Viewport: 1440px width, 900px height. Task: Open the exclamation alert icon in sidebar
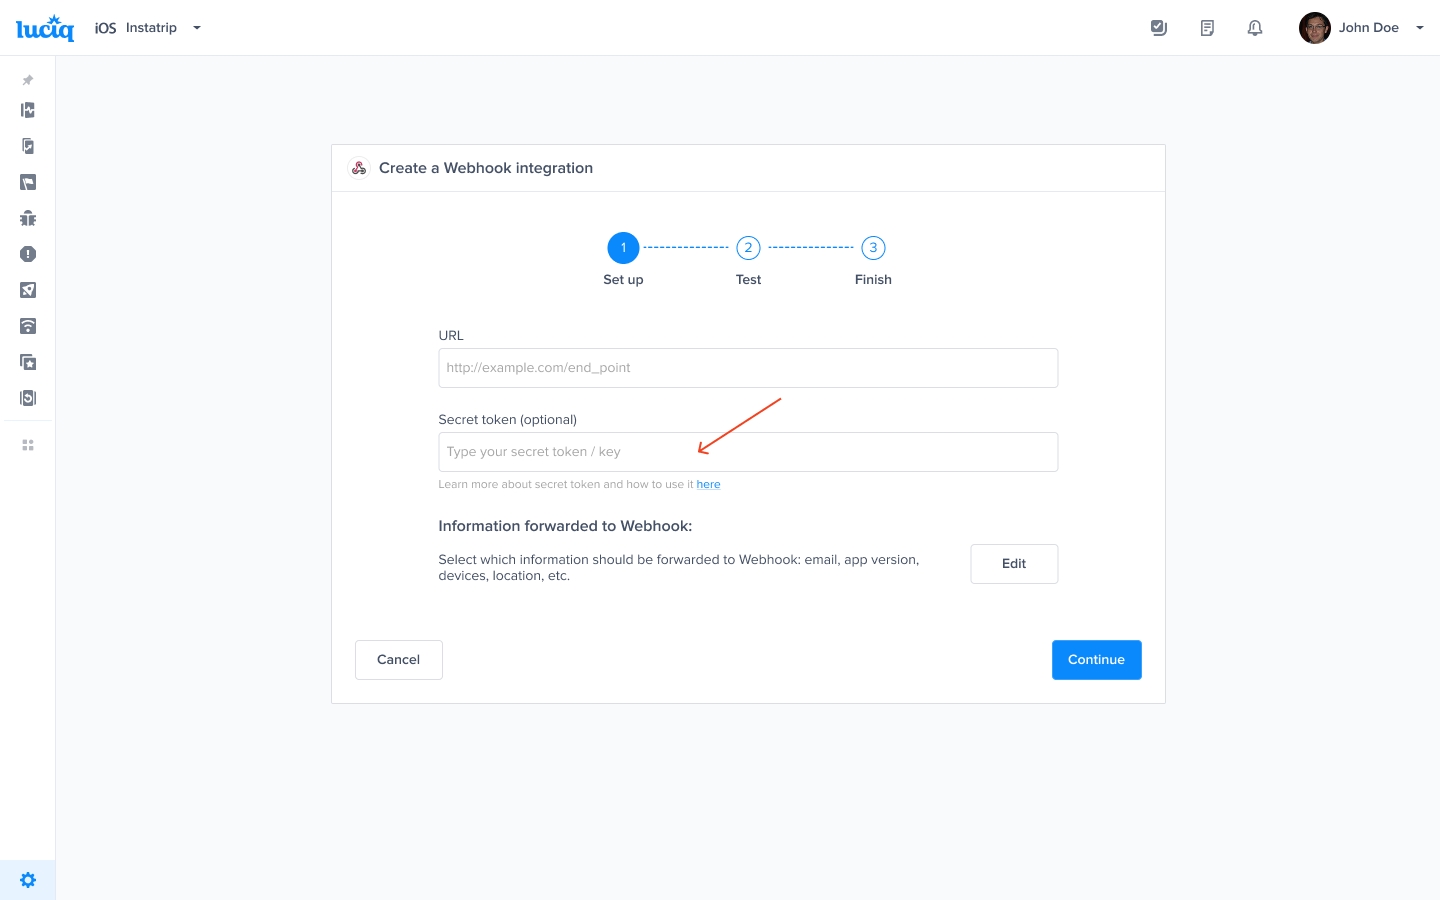click(28, 254)
